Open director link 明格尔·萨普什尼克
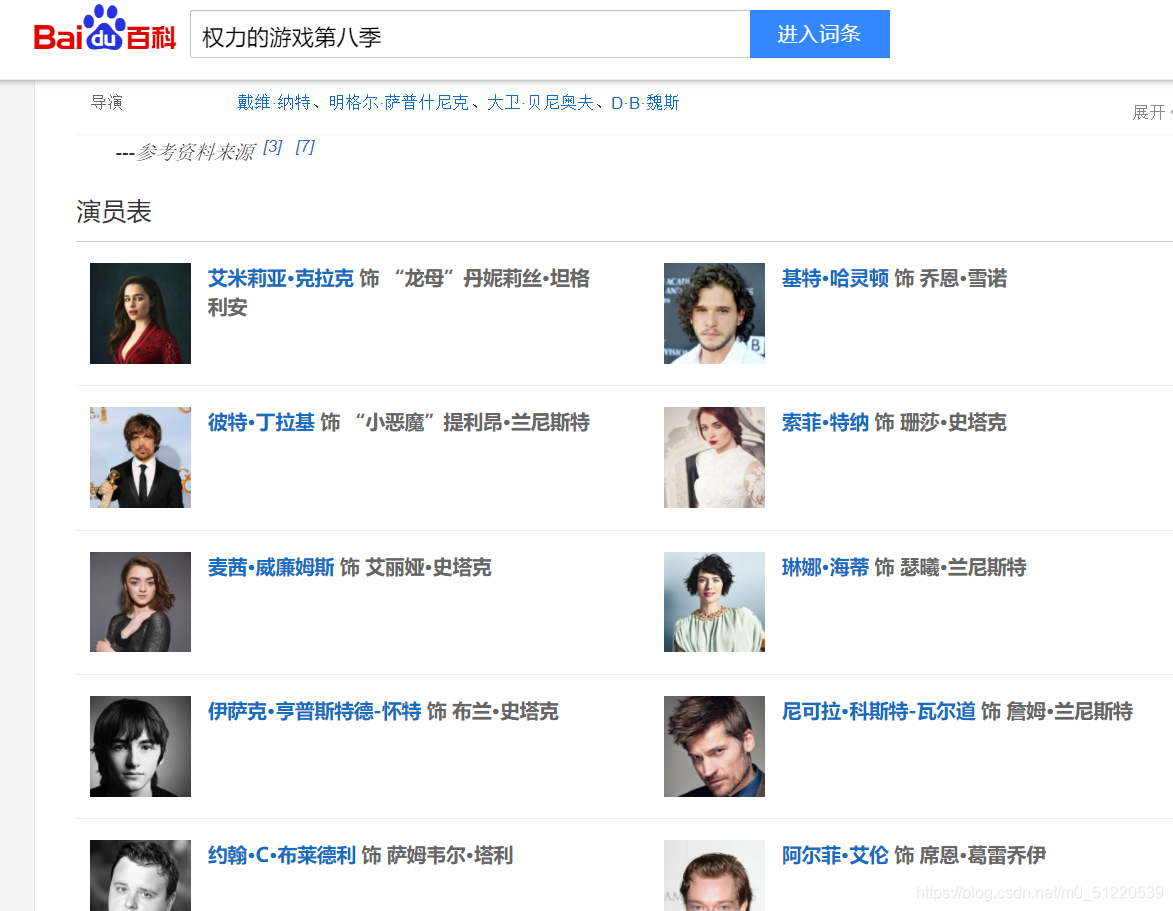The image size is (1173, 911). [399, 102]
